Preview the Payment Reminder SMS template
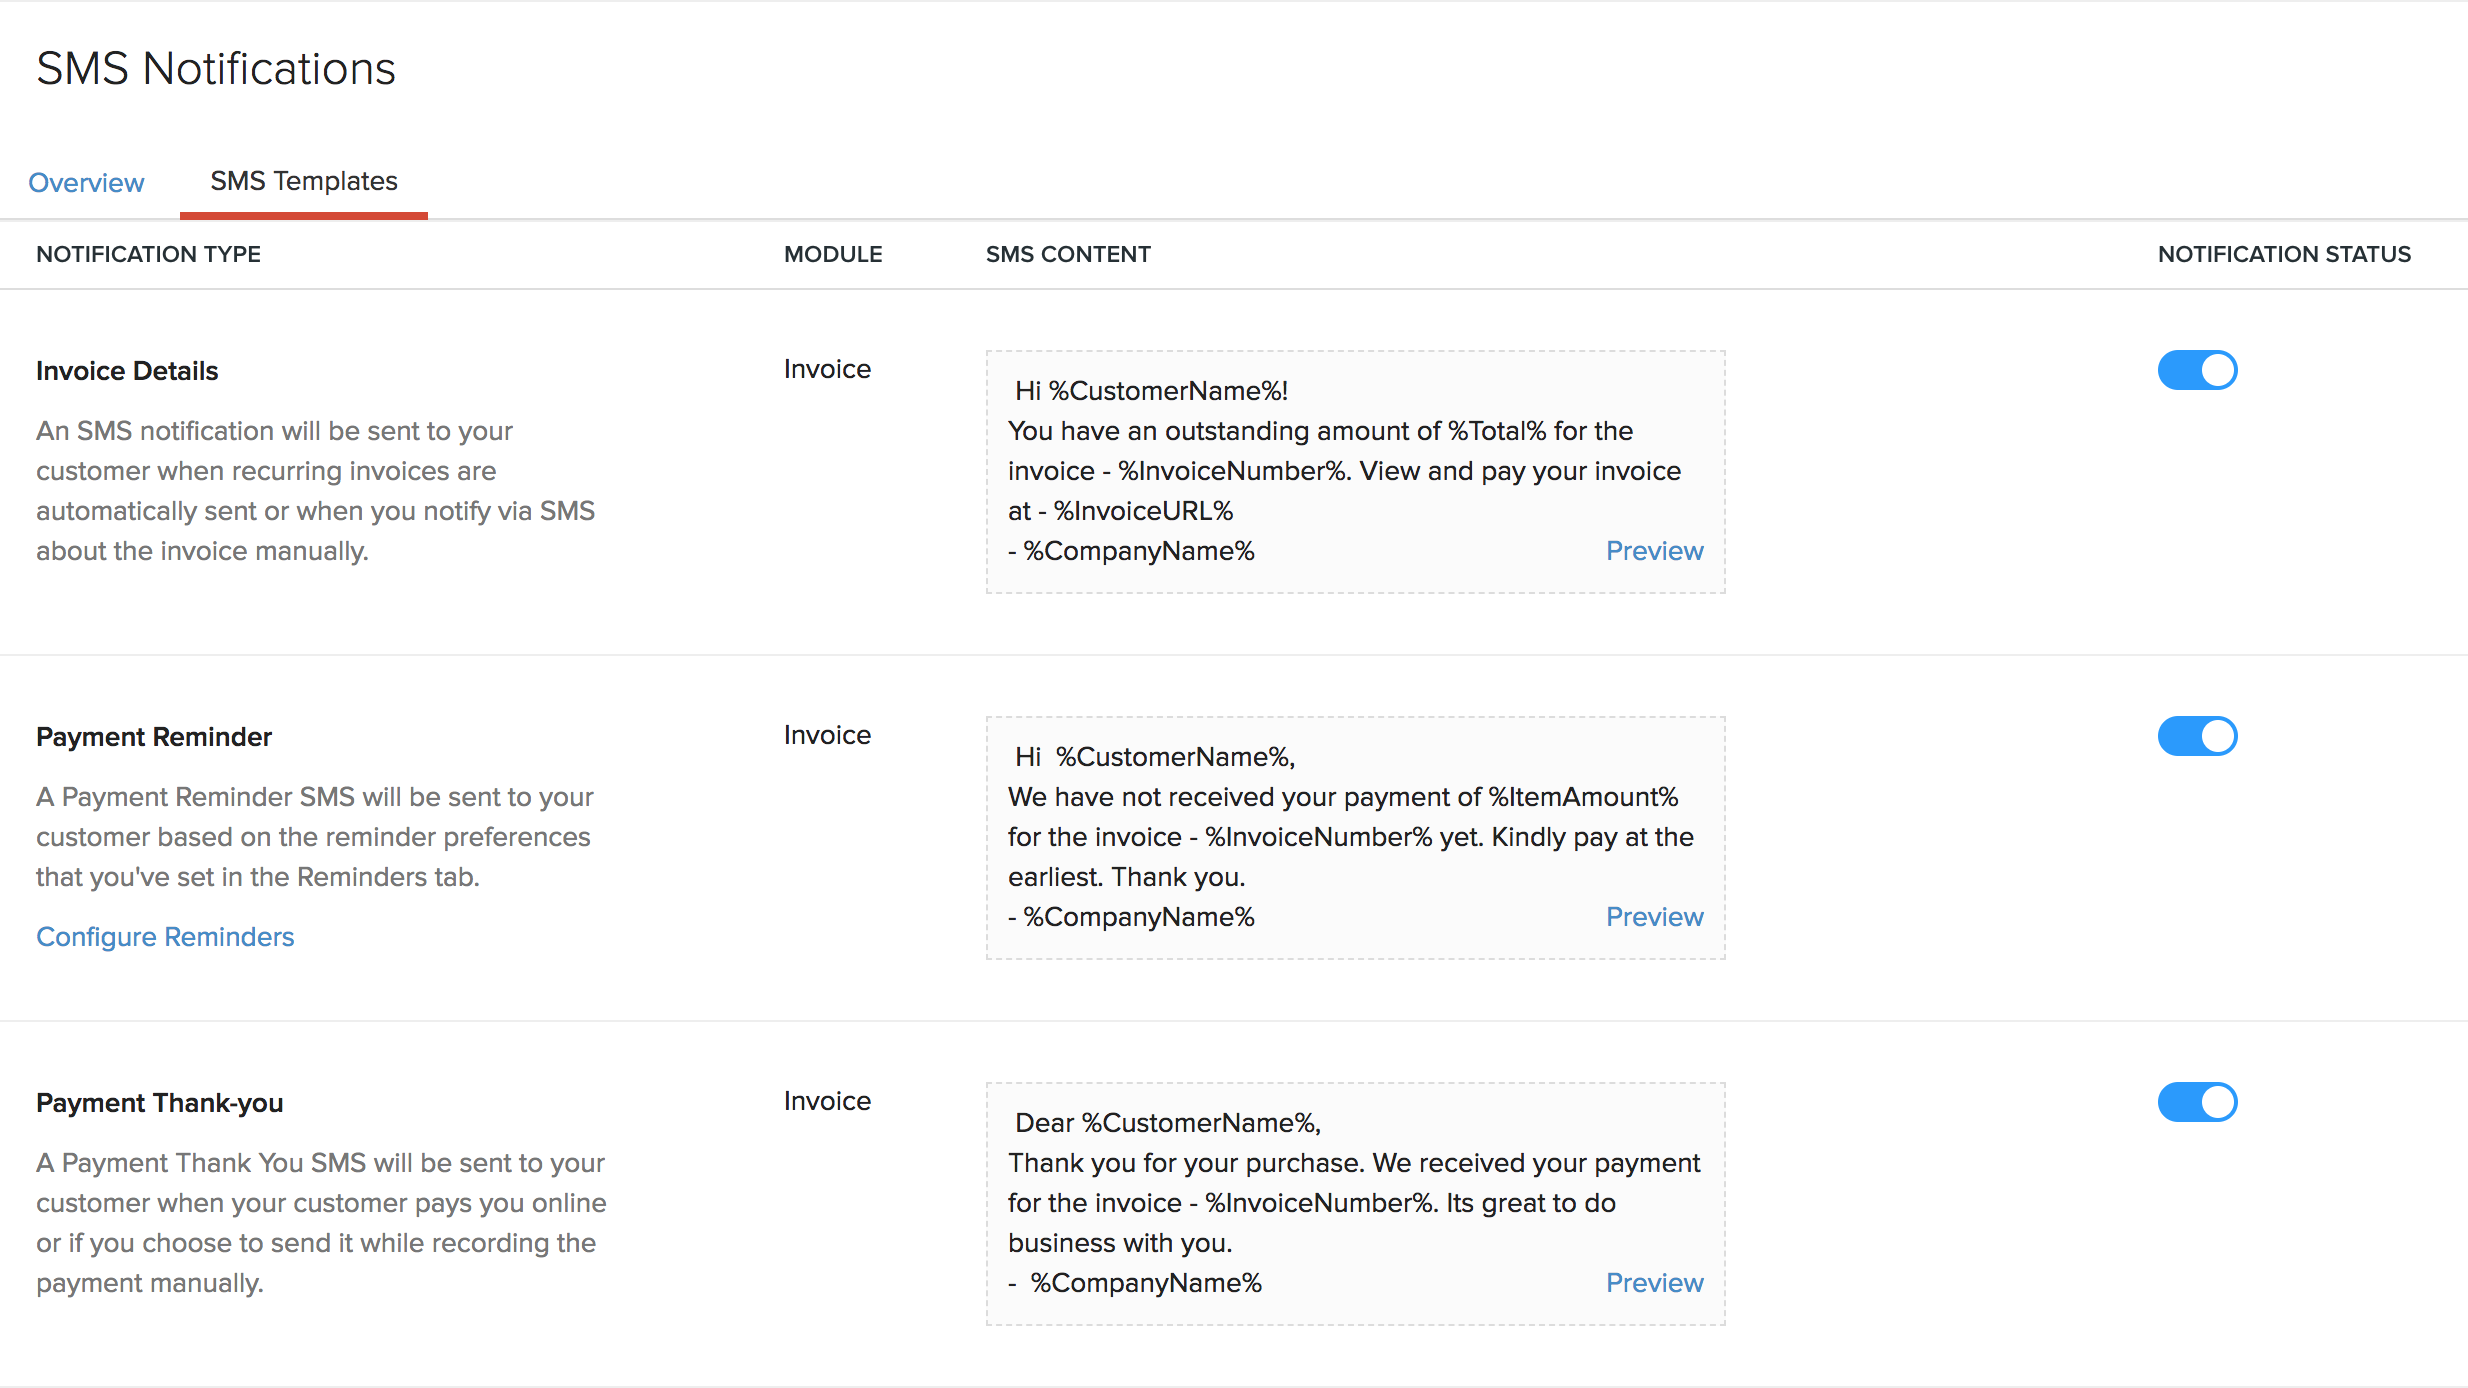This screenshot has width=2468, height=1388. pos(1654,917)
